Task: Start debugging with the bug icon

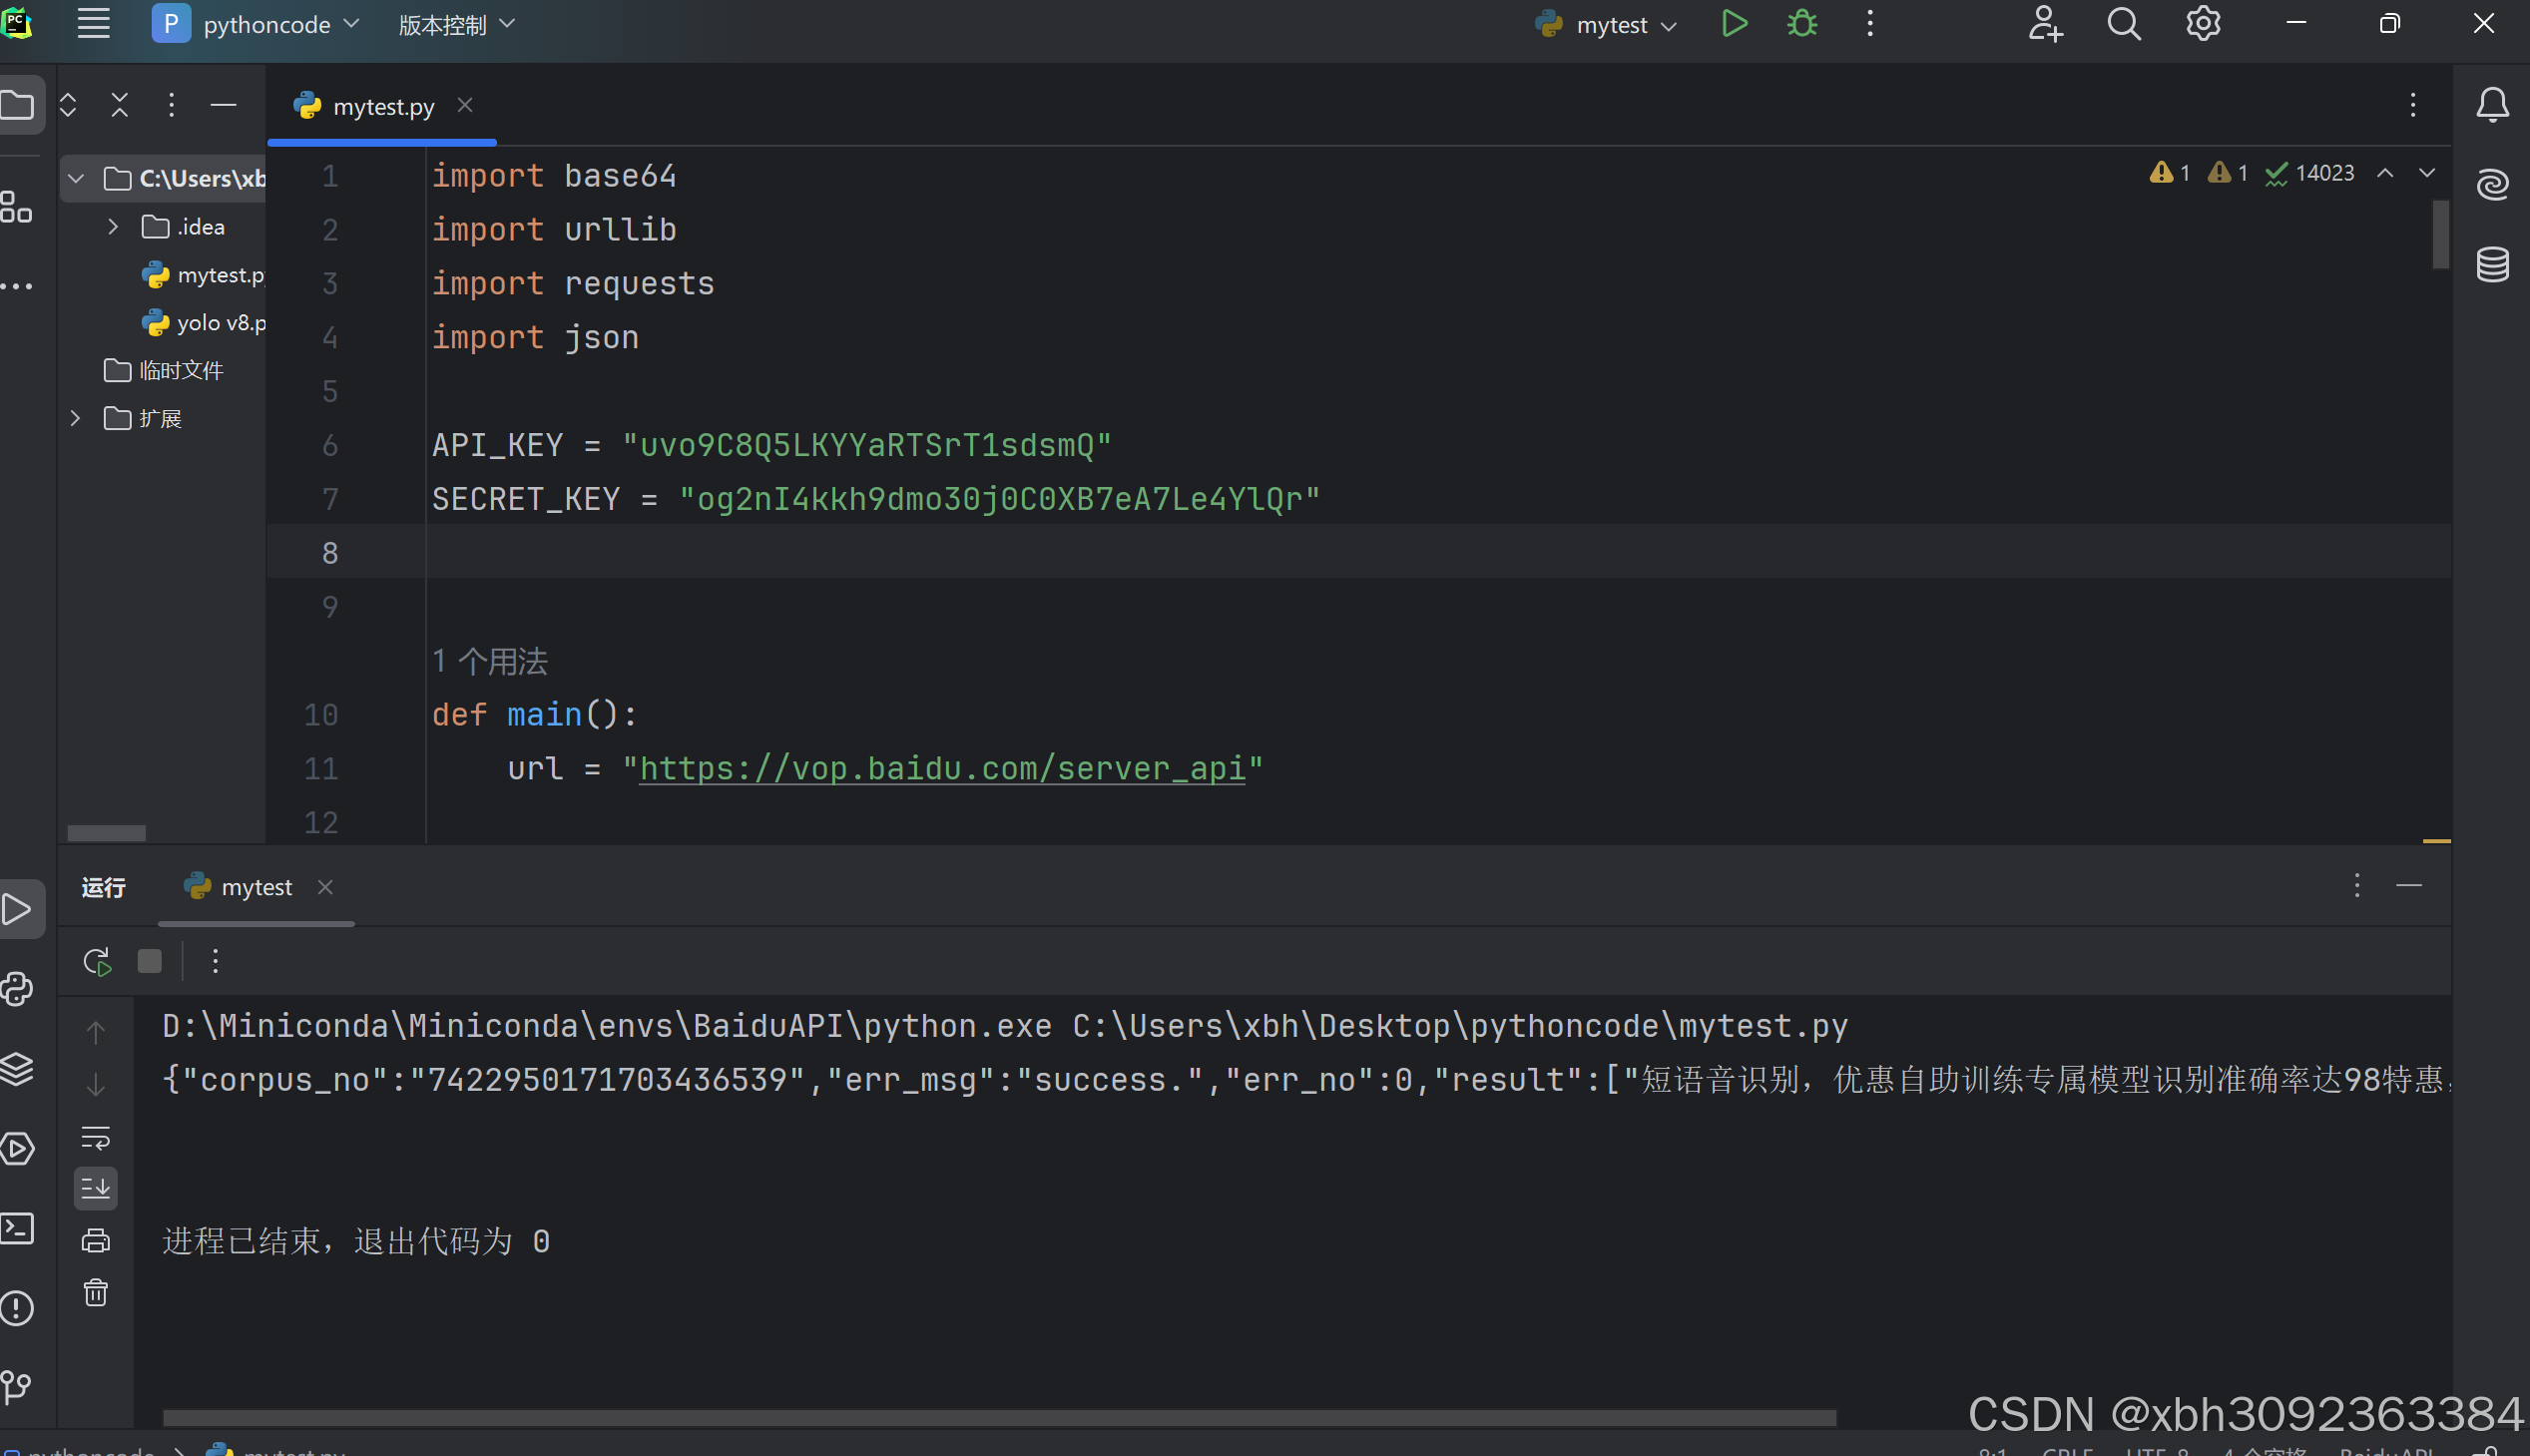Action: click(x=1802, y=24)
